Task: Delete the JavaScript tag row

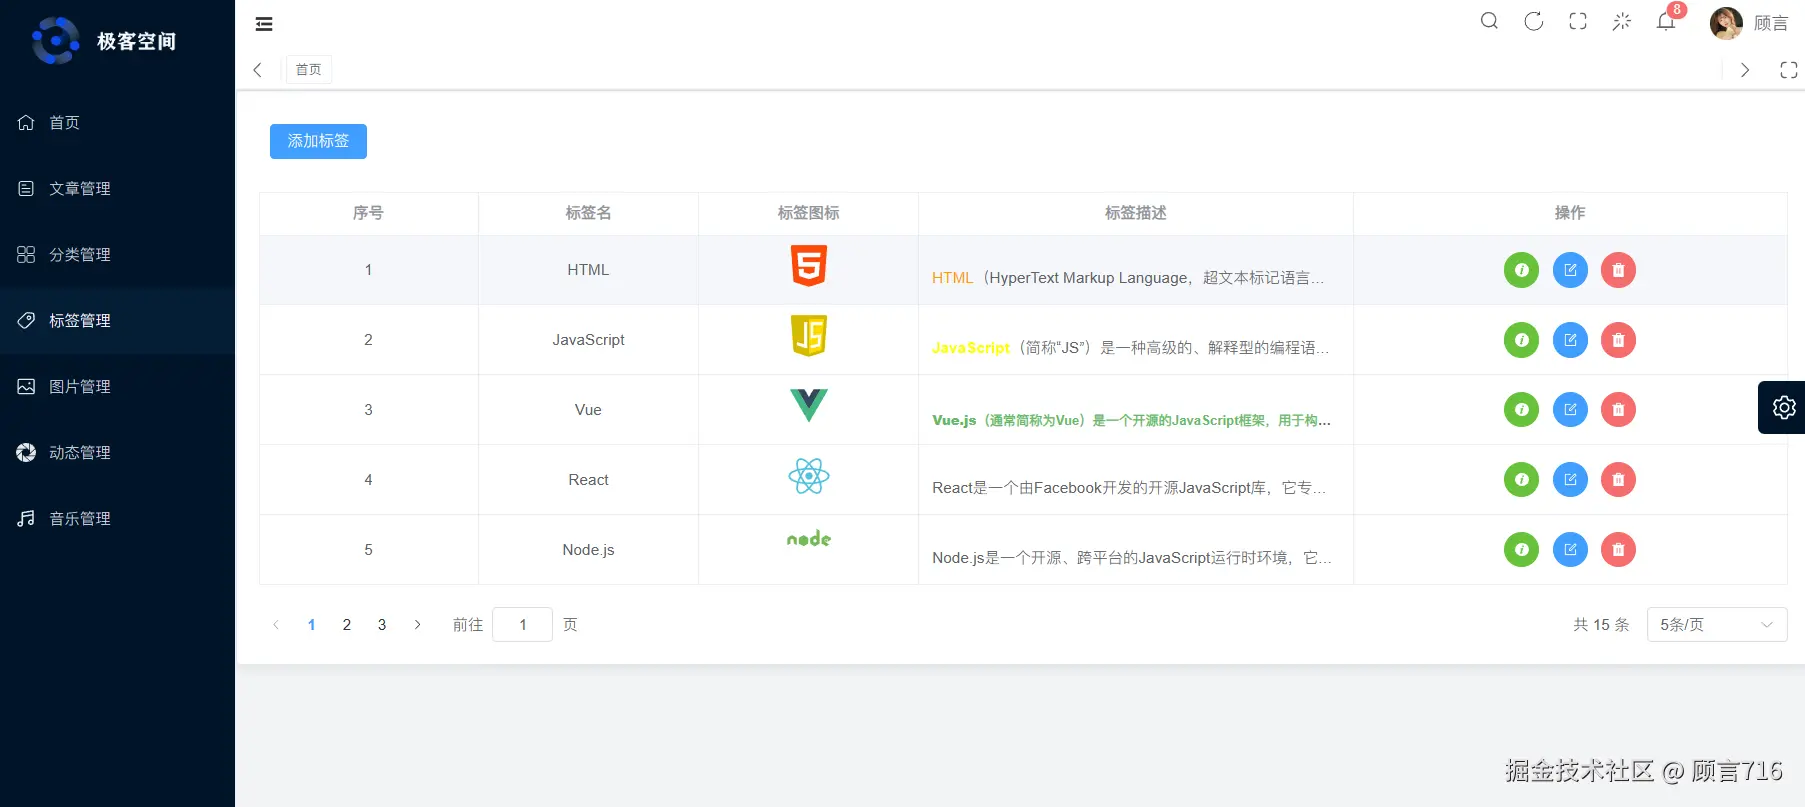Action: [x=1618, y=340]
